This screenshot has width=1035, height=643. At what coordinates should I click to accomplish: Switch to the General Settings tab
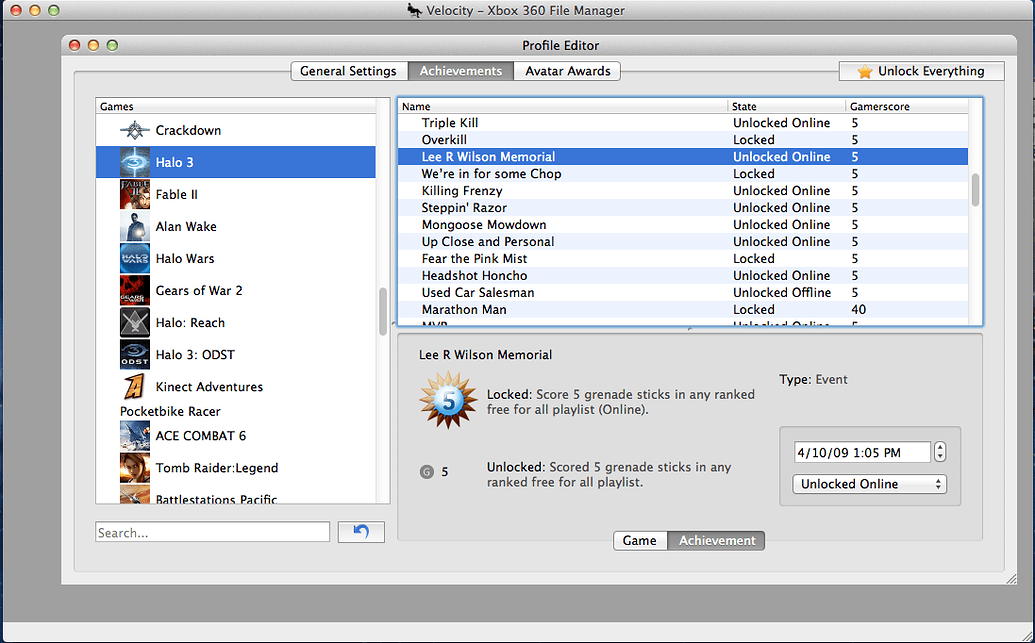coord(348,71)
